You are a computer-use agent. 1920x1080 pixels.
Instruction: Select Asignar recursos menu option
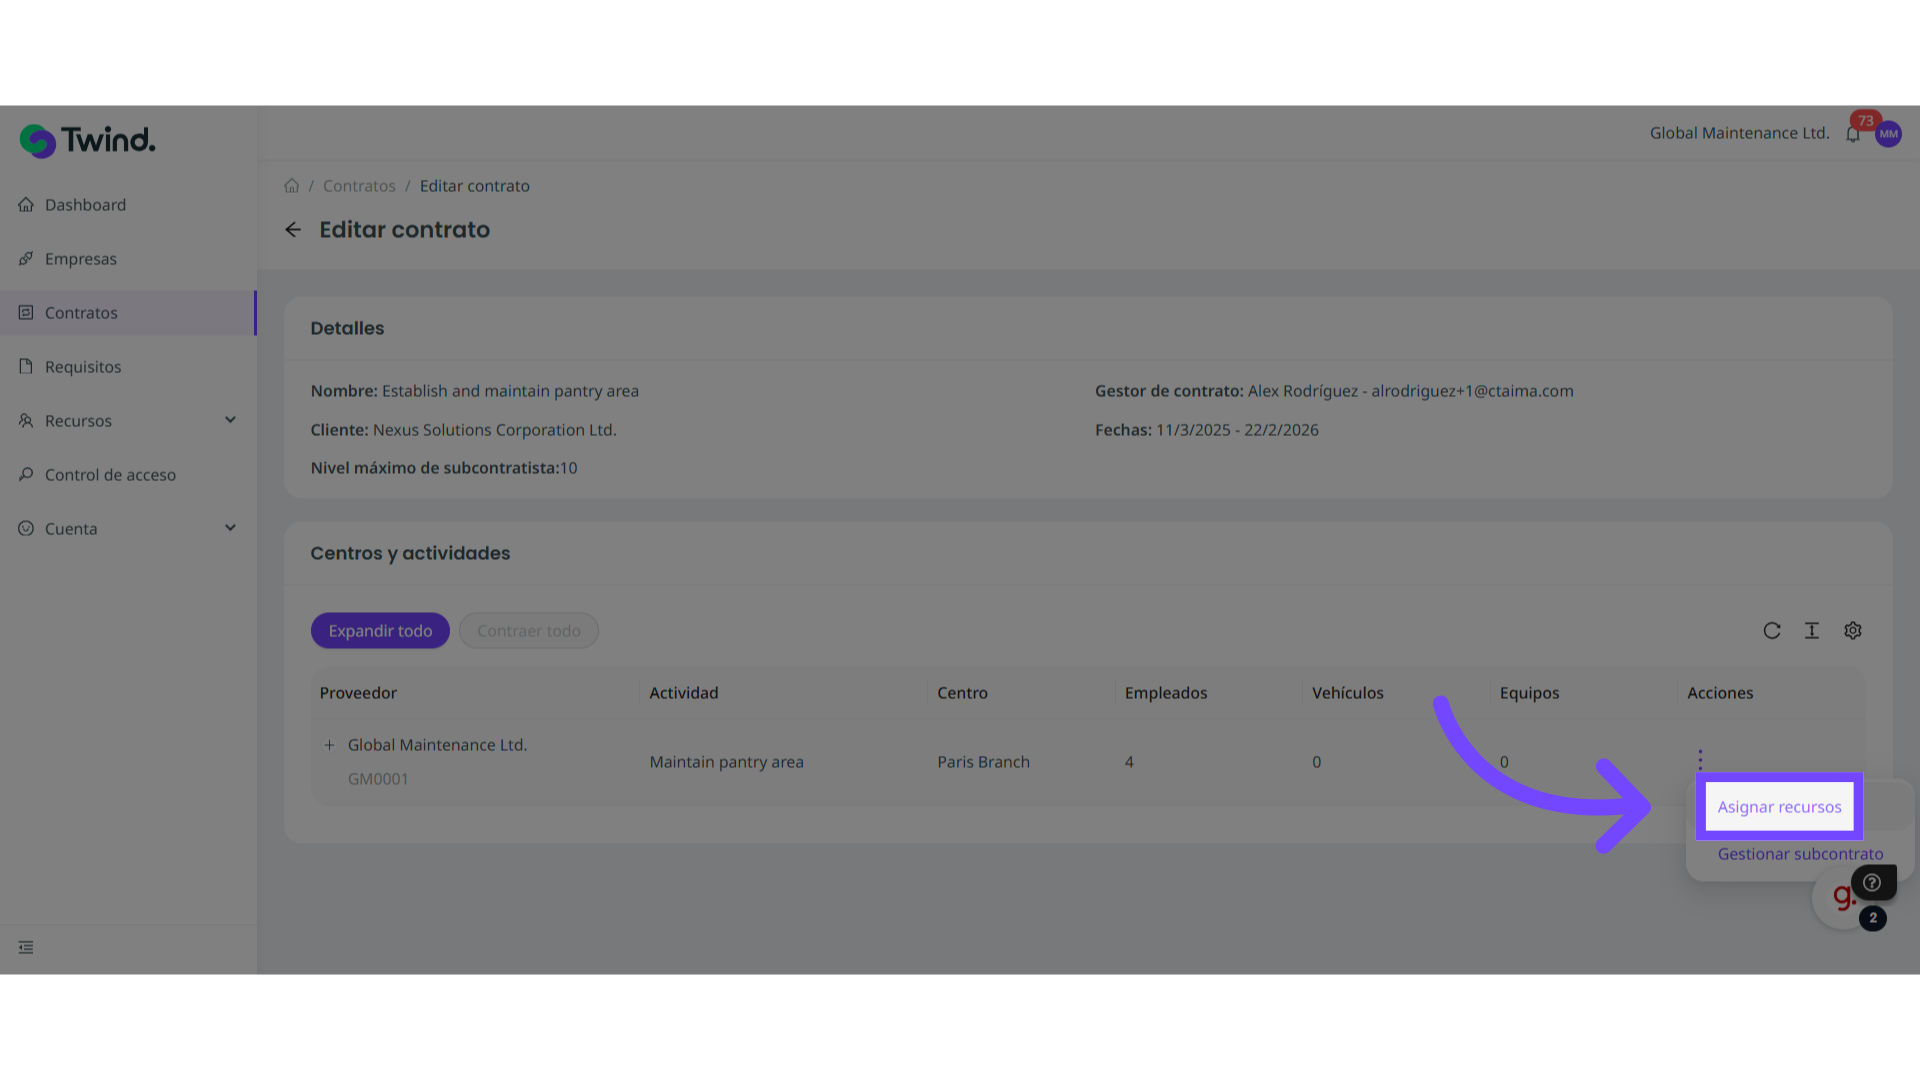[x=1779, y=807]
